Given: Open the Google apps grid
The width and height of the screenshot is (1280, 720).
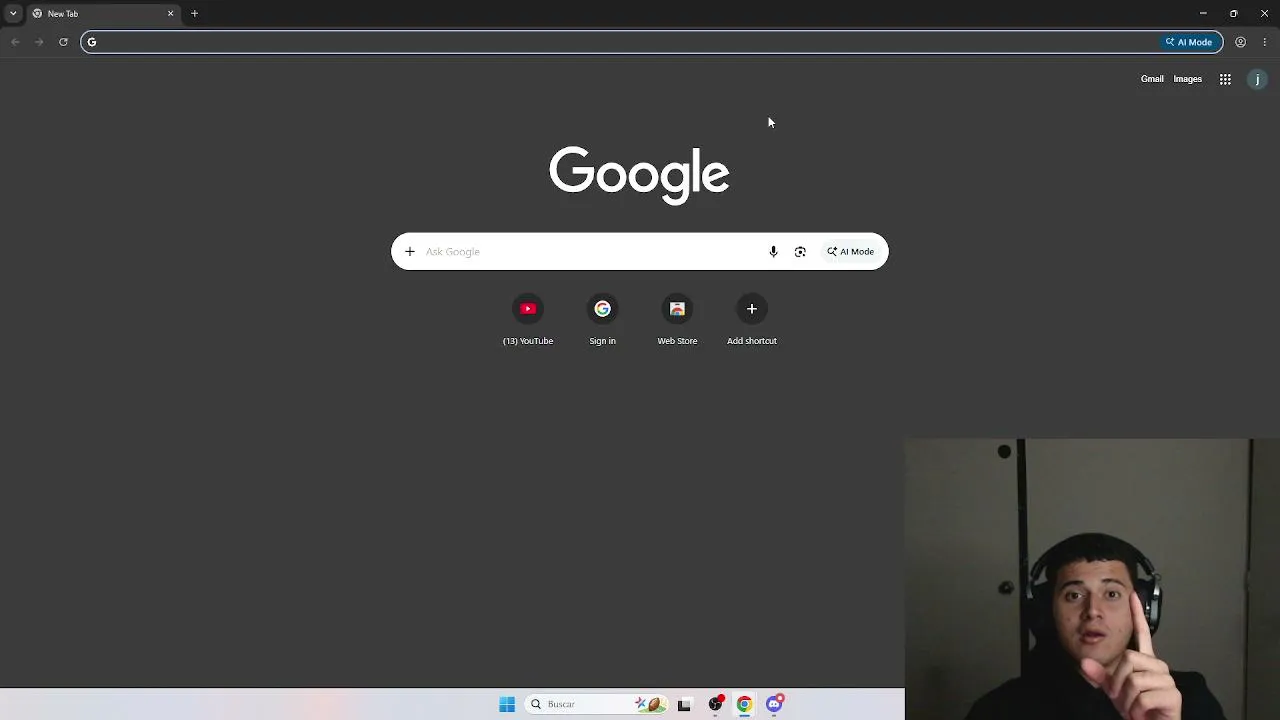Looking at the screenshot, I should [x=1225, y=79].
